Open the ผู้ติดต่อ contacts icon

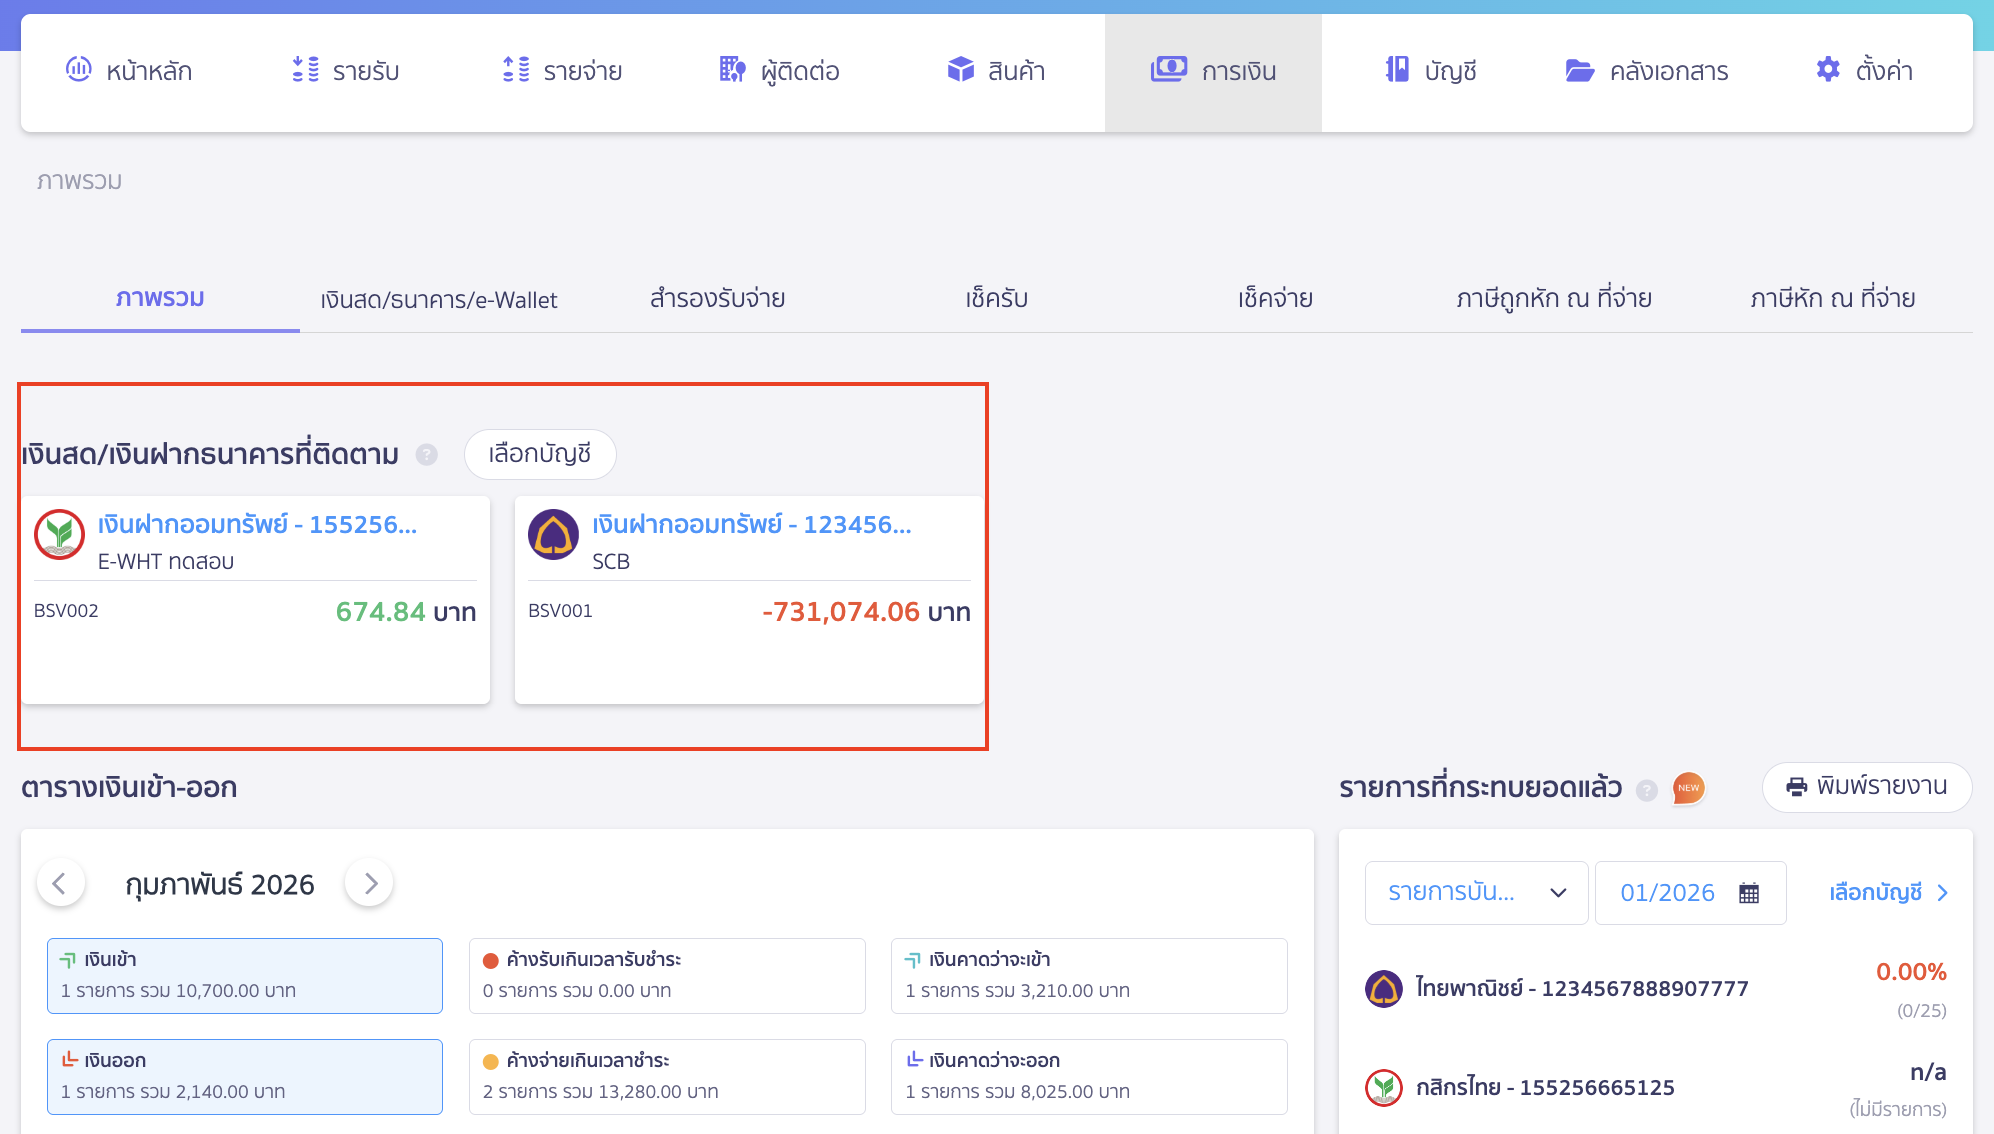tap(731, 70)
